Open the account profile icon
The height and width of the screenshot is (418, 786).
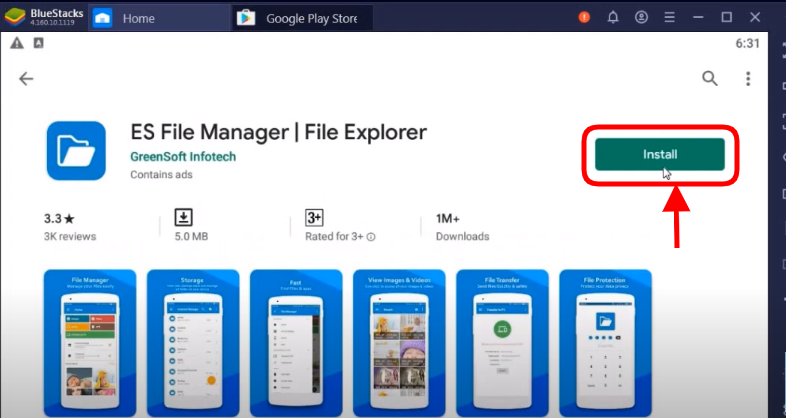pyautogui.click(x=641, y=18)
